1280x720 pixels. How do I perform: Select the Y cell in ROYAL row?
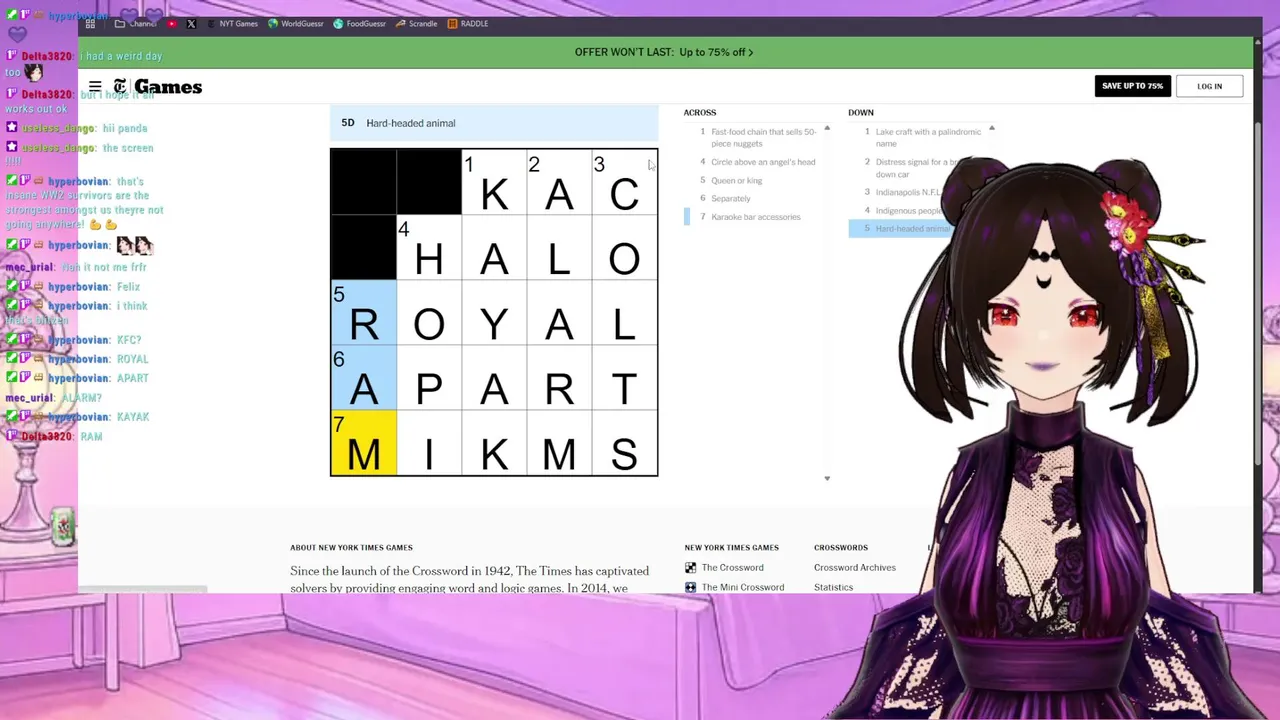click(x=494, y=313)
